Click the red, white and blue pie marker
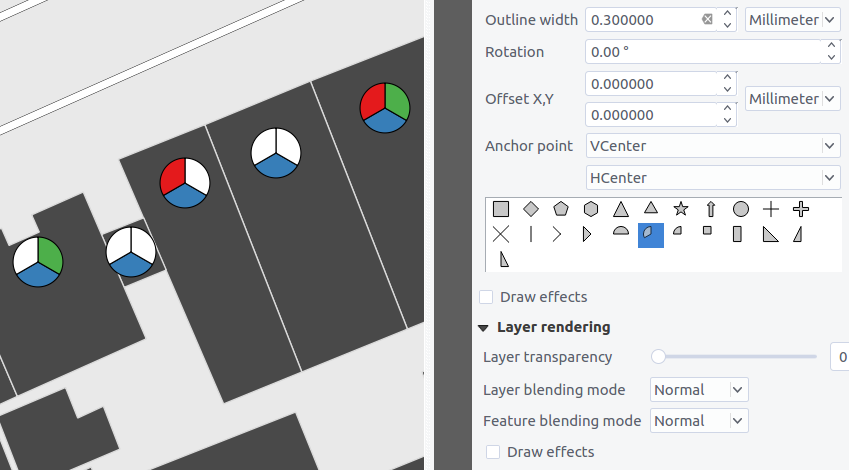 tap(185, 183)
